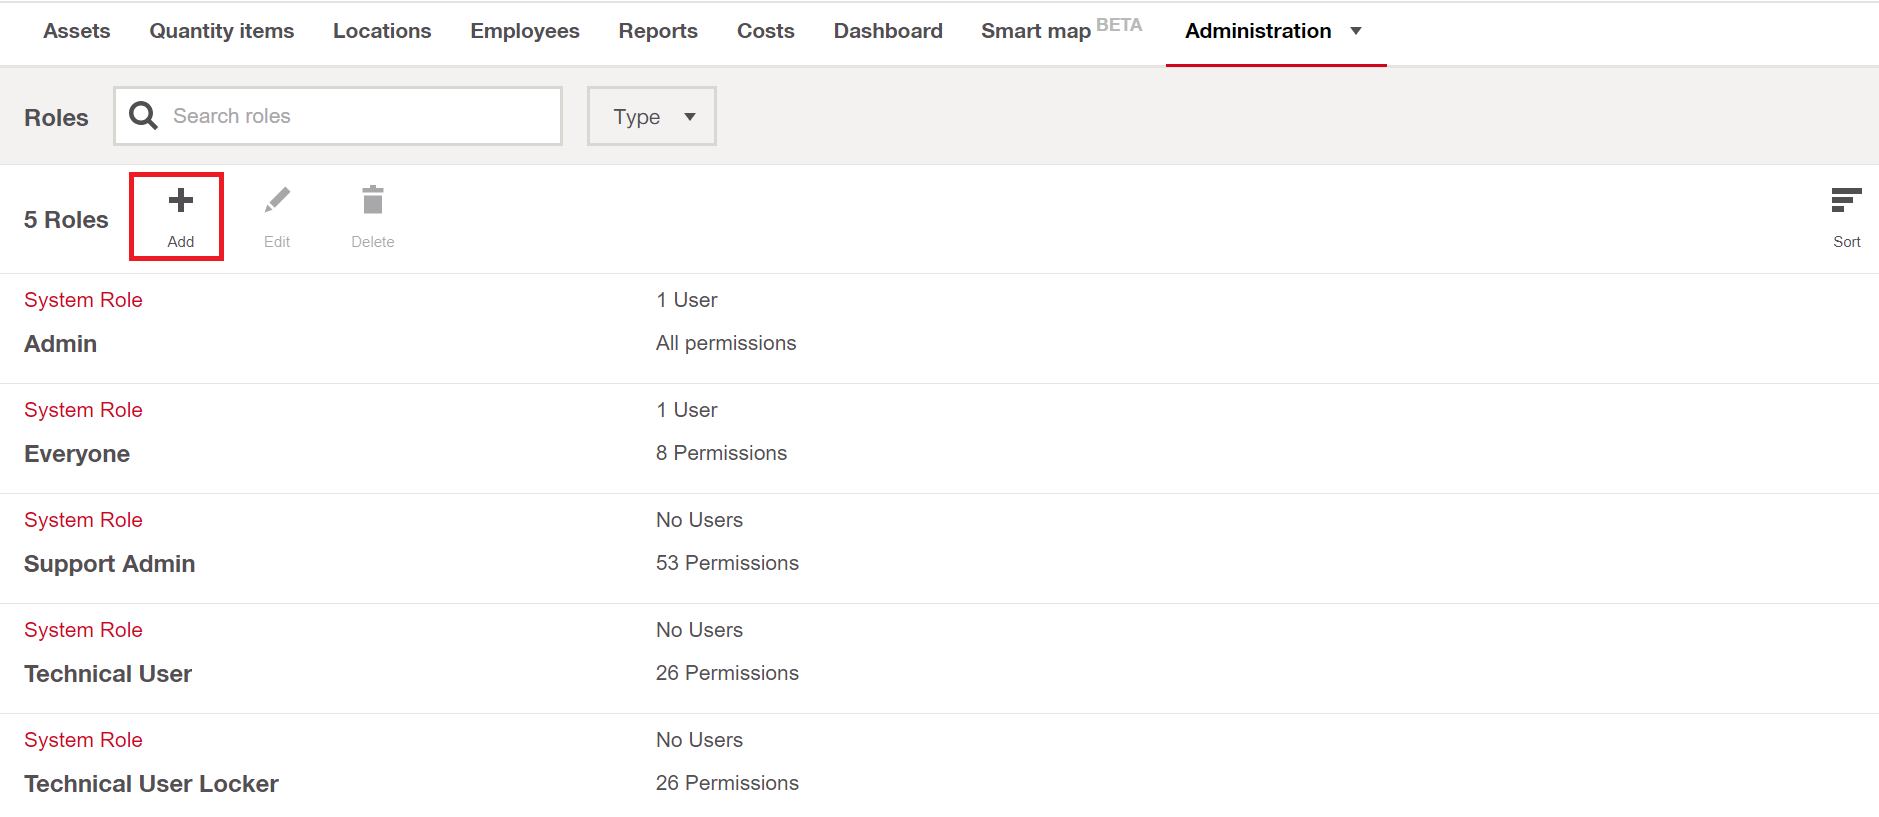Select the Admin role row
This screenshot has height=817, width=1879.
pos(61,344)
